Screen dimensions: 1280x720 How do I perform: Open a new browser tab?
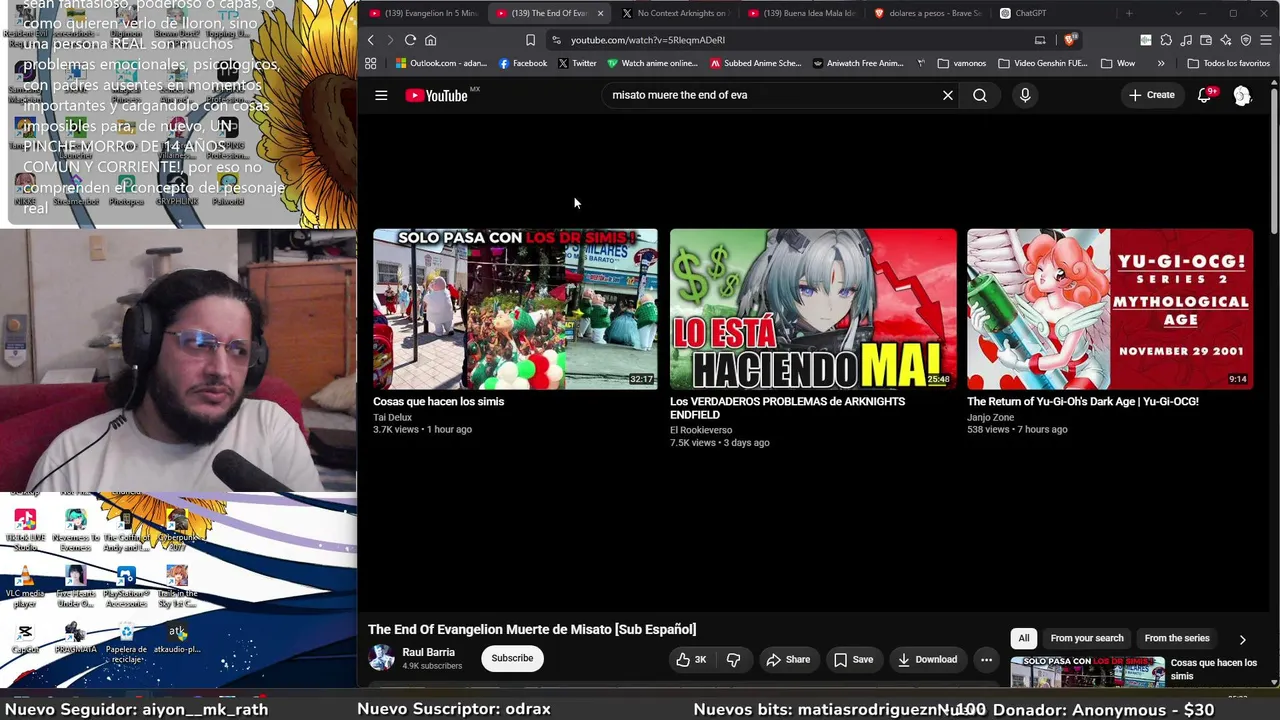coord(1129,13)
